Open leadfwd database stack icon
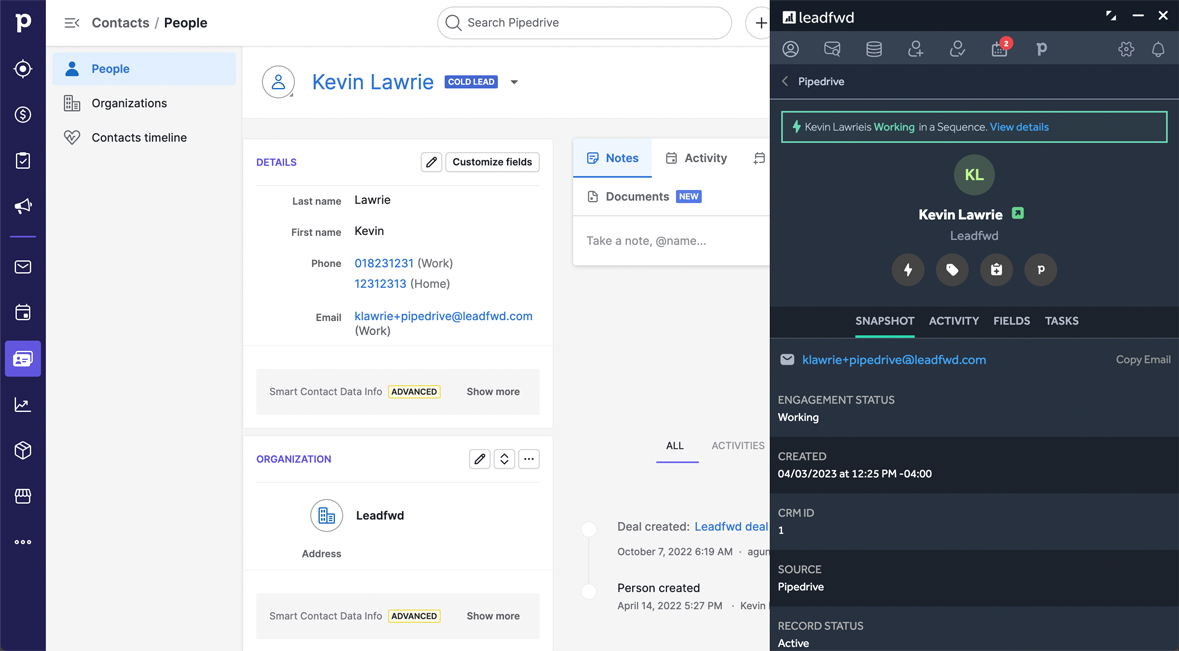 874,49
